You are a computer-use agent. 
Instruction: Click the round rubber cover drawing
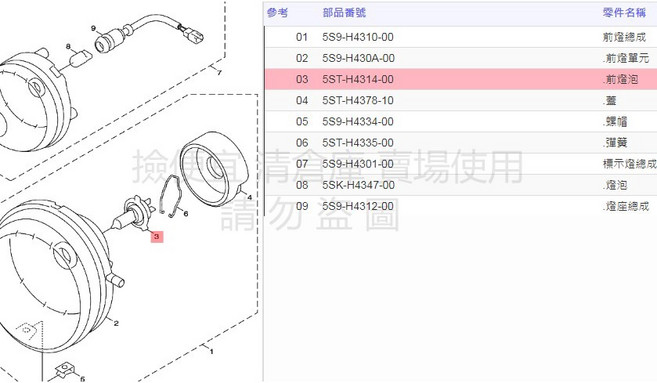(x=214, y=169)
